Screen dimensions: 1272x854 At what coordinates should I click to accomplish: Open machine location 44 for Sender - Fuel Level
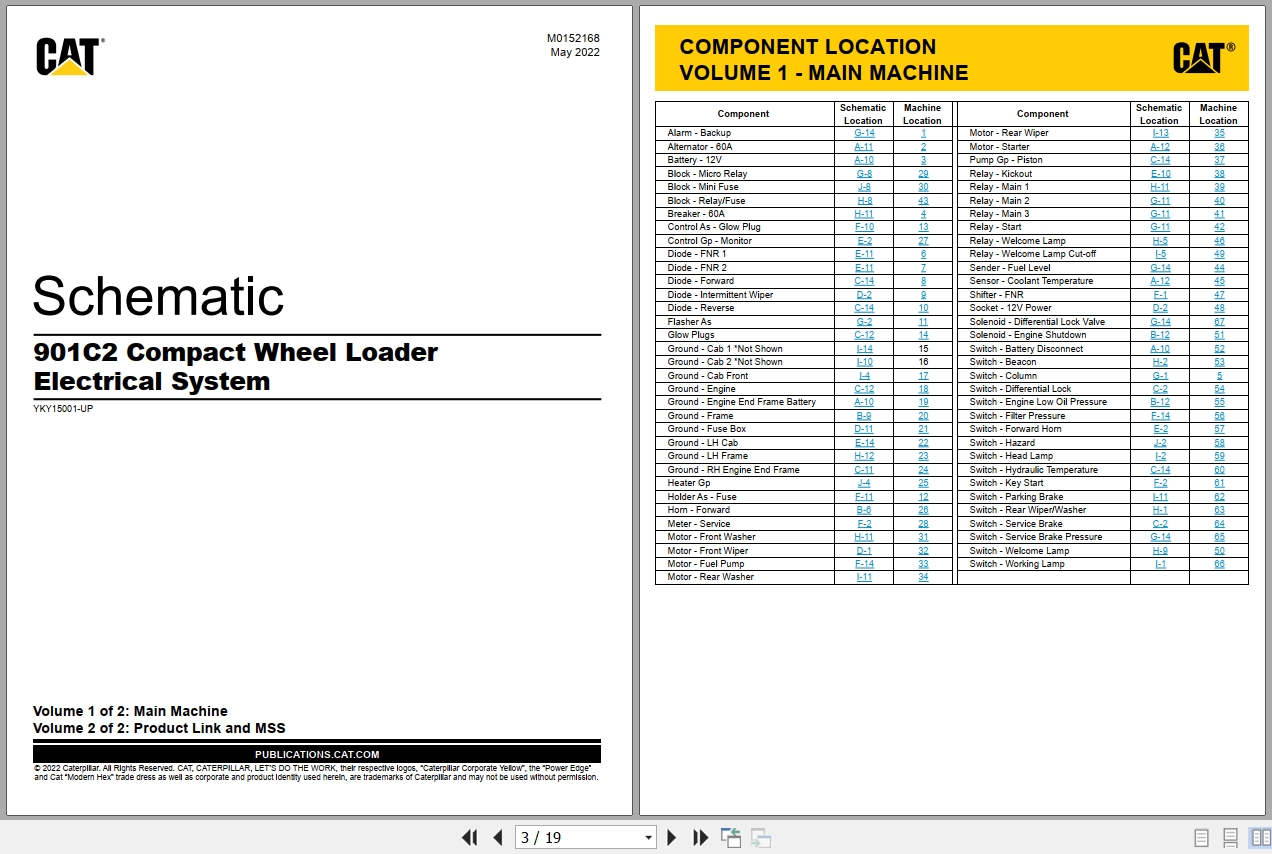pyautogui.click(x=1219, y=268)
